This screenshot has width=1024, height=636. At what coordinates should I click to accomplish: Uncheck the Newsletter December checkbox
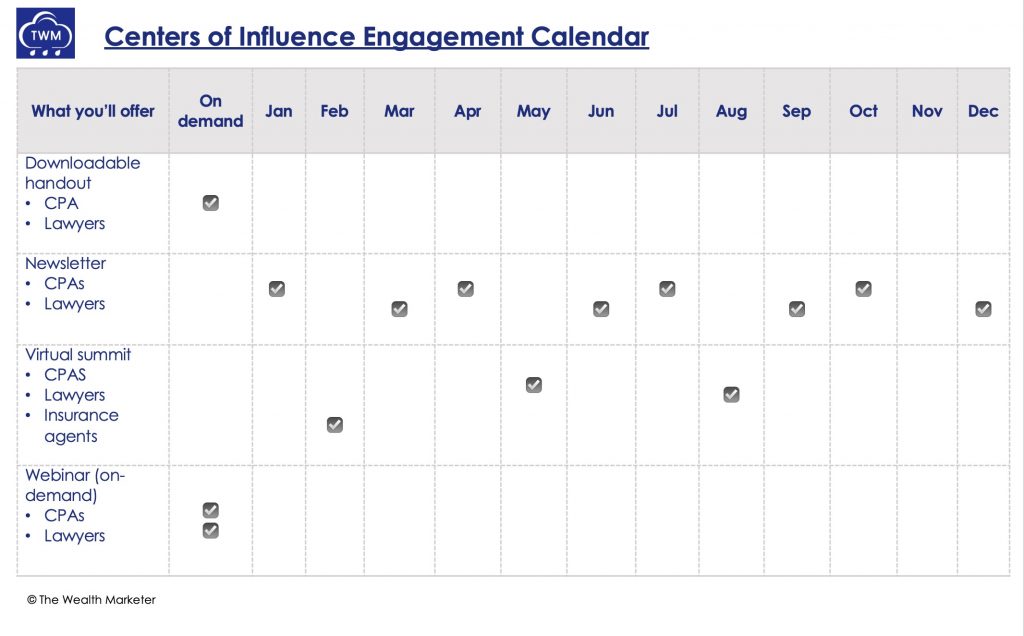tap(984, 309)
